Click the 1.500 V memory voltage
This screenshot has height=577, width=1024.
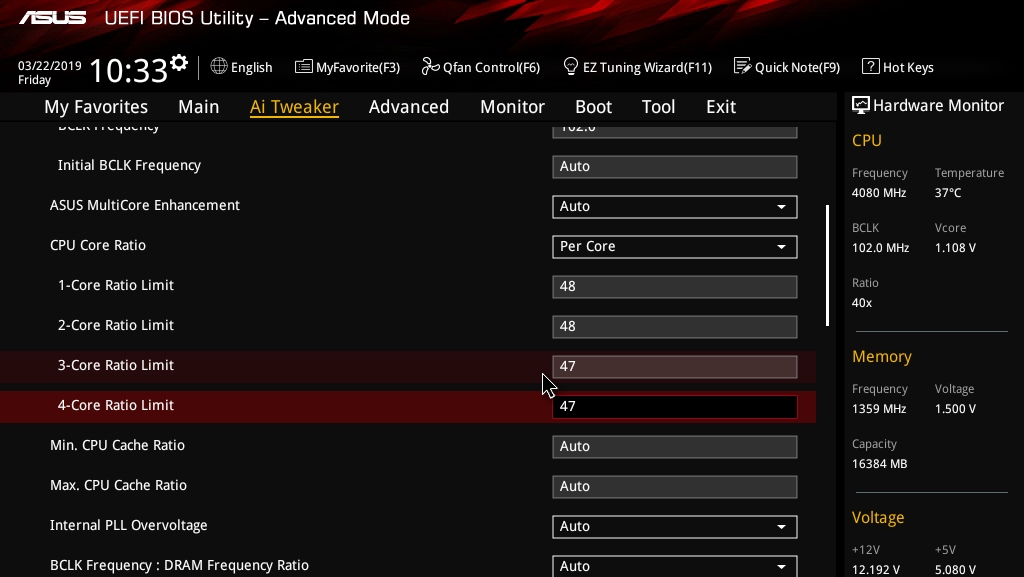[955, 409]
